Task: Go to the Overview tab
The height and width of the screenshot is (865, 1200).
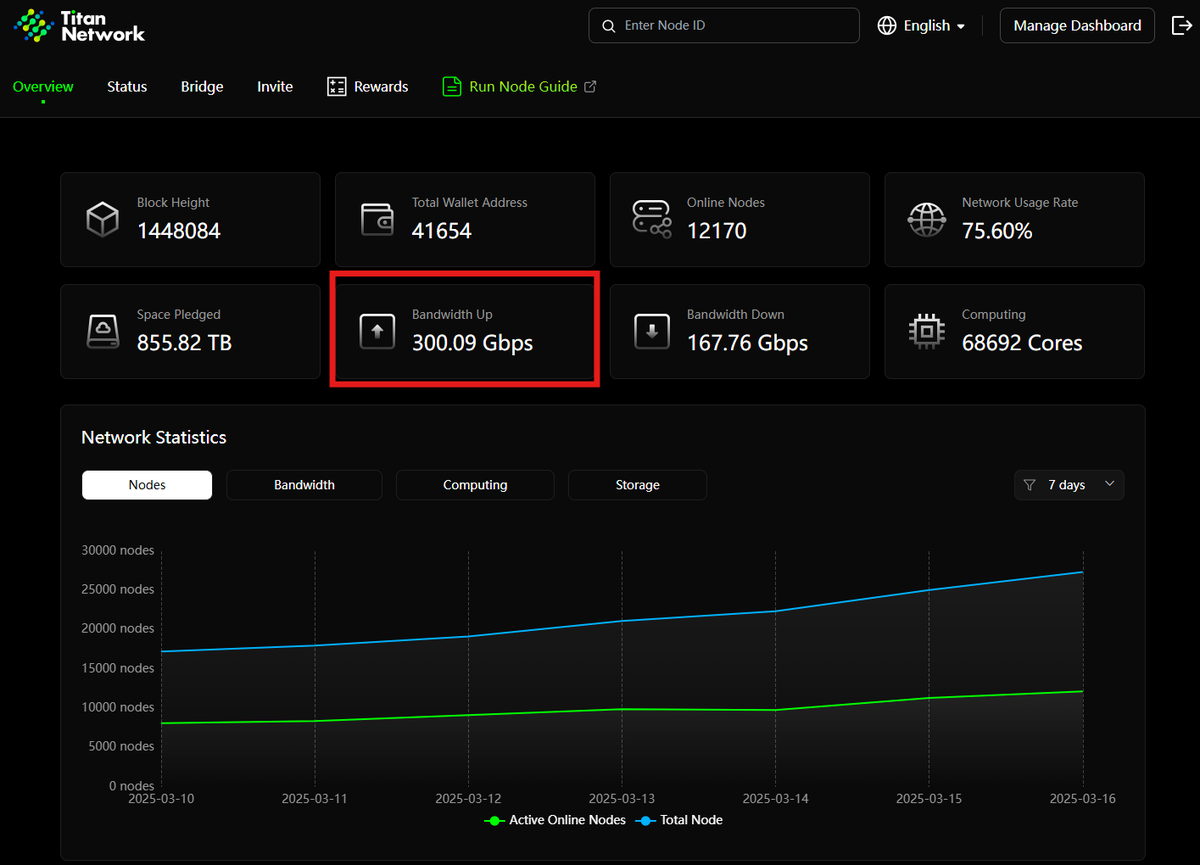Action: [43, 87]
